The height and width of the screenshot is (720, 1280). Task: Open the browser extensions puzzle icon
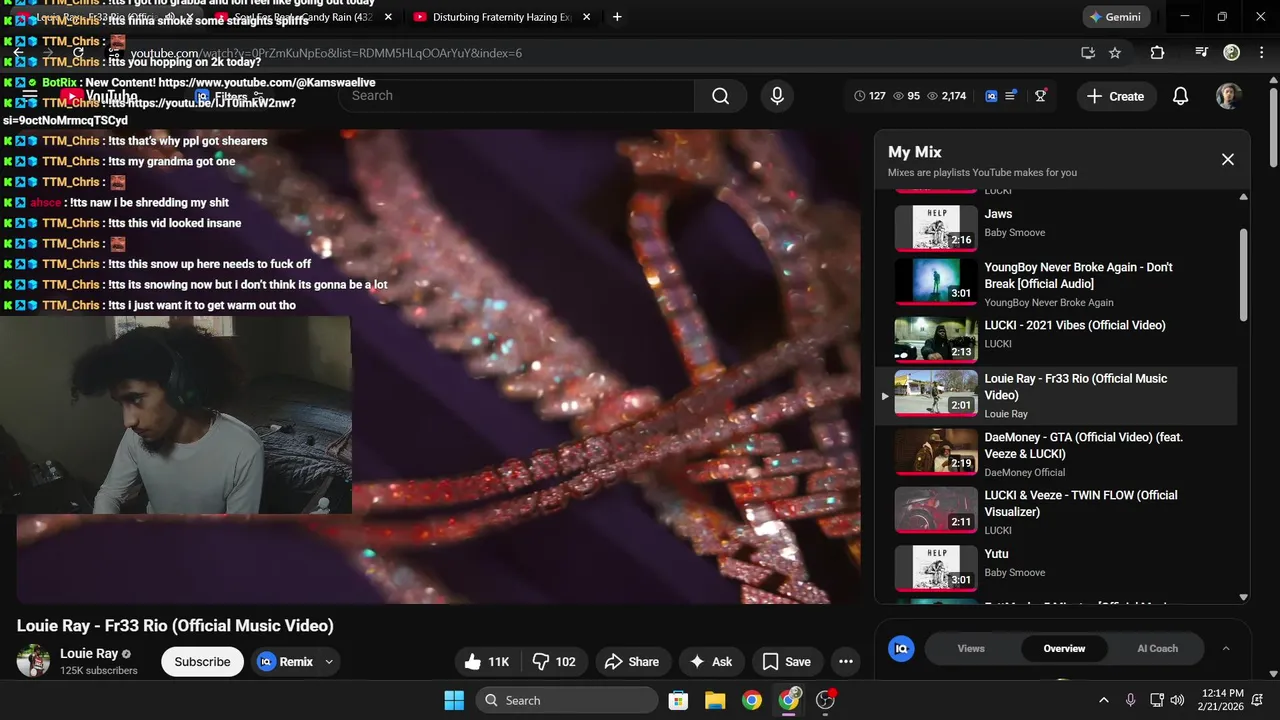click(x=1157, y=53)
